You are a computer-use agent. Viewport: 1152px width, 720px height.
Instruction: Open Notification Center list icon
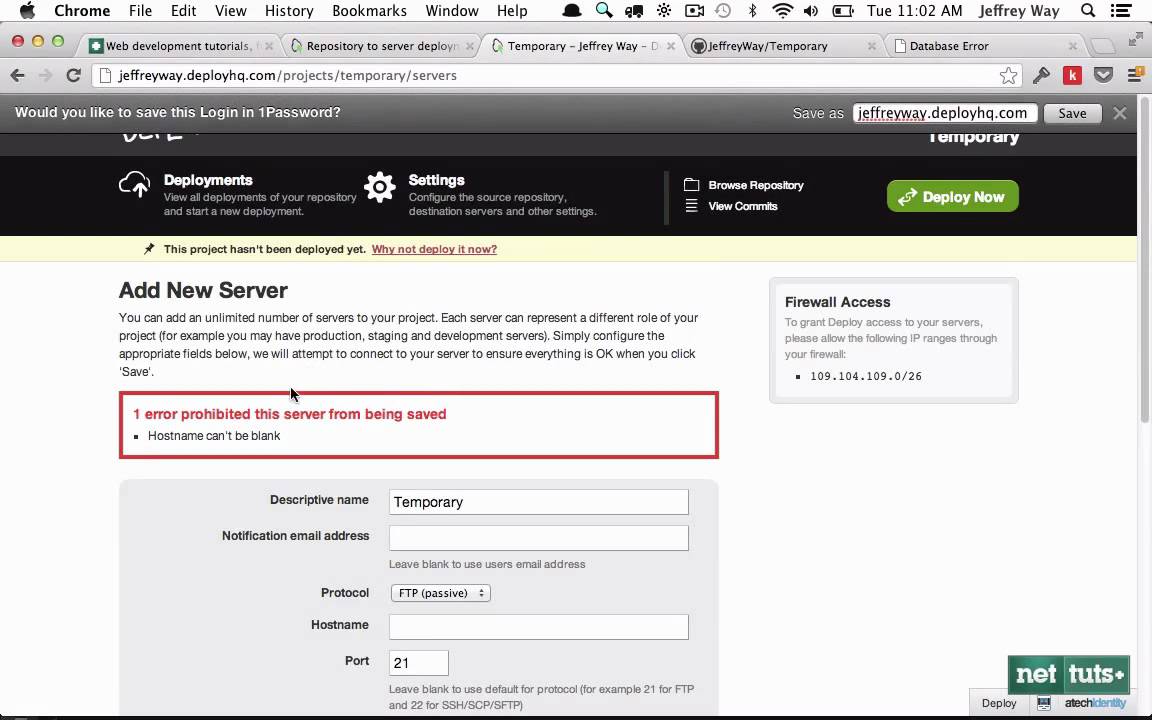1121,11
